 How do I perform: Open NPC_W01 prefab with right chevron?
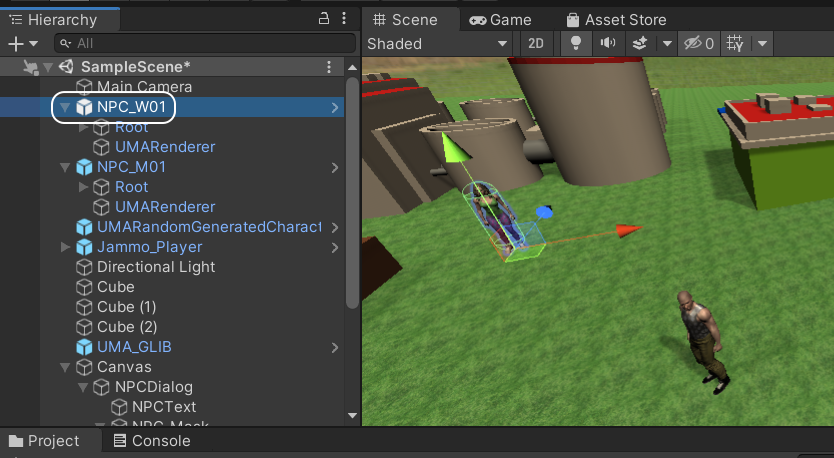pos(335,107)
